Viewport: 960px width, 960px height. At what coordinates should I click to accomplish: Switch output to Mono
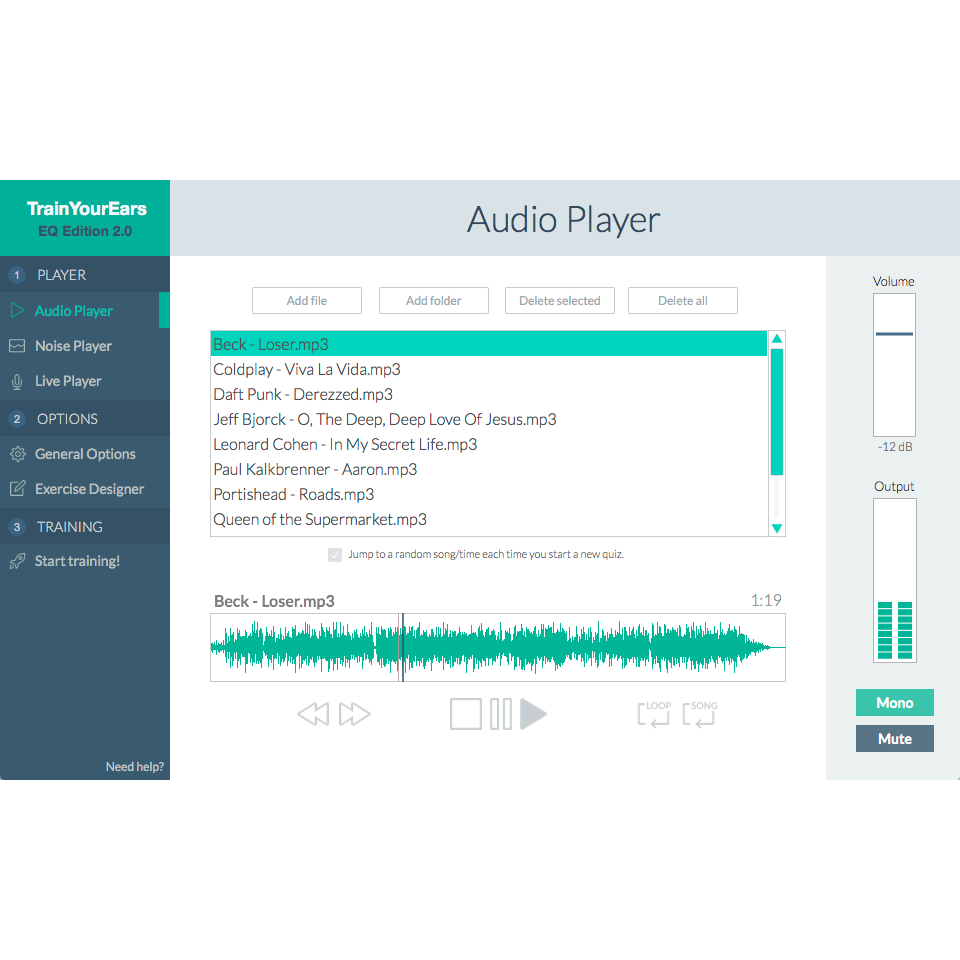(x=894, y=702)
